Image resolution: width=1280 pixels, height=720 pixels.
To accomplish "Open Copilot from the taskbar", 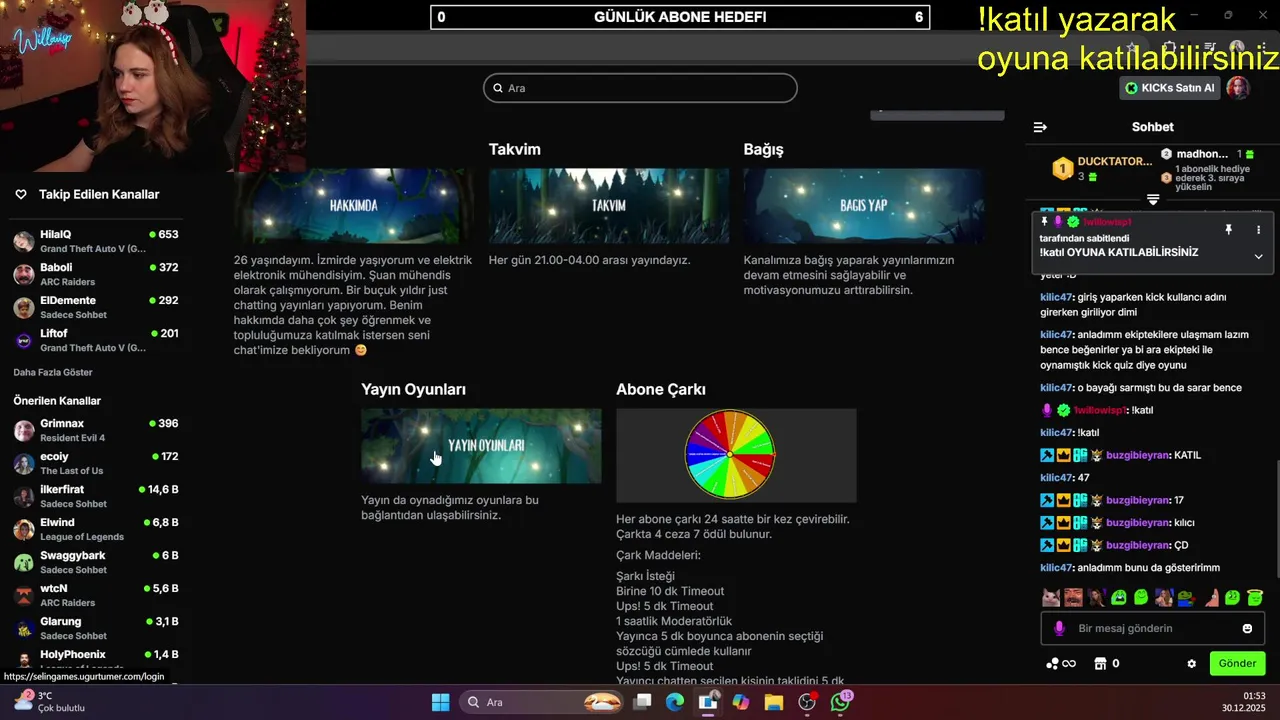I will point(741,702).
